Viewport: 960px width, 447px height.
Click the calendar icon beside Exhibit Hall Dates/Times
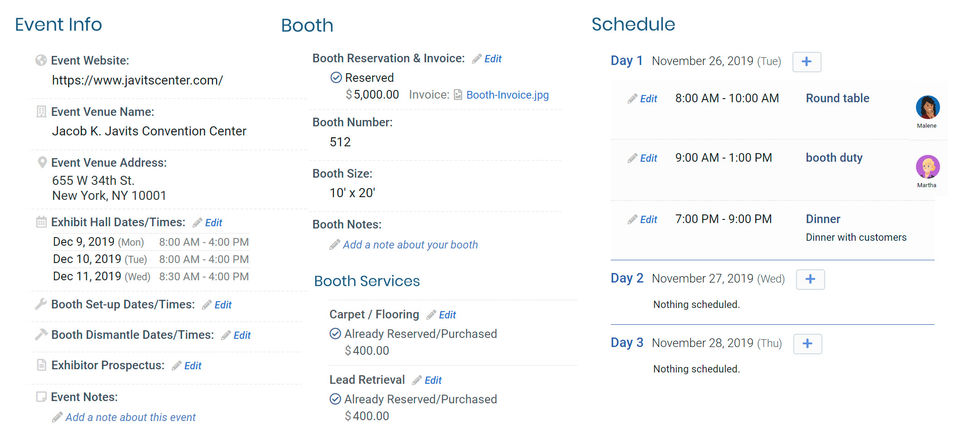(x=41, y=222)
